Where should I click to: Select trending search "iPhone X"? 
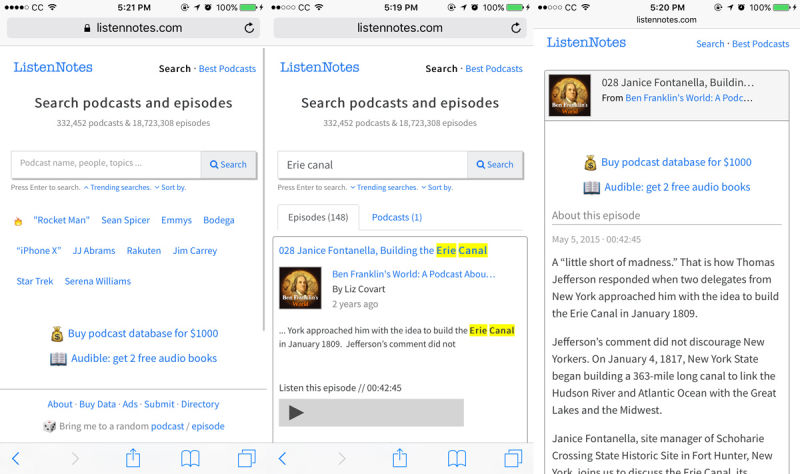[x=39, y=251]
